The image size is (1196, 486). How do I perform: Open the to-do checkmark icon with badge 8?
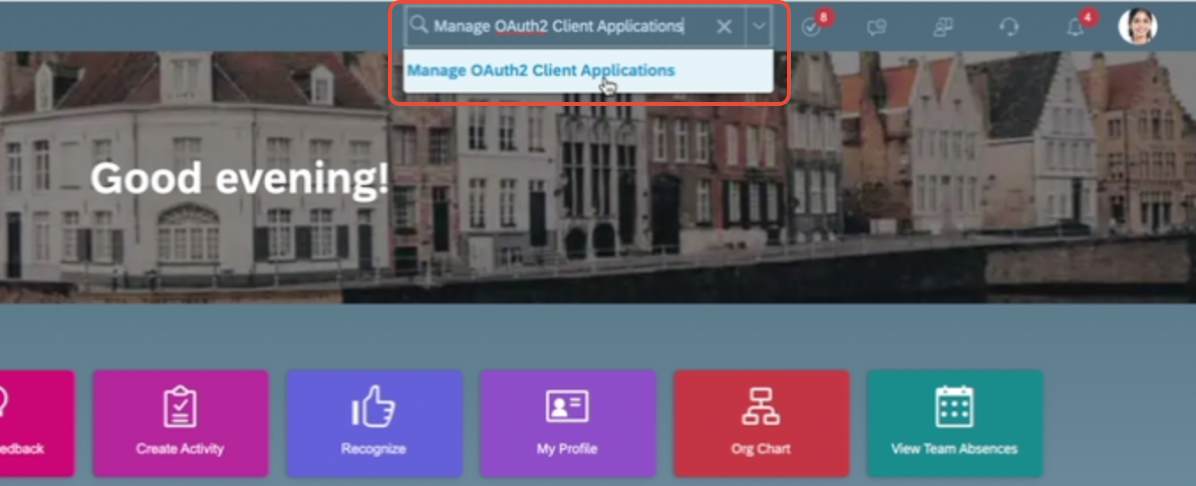point(812,27)
